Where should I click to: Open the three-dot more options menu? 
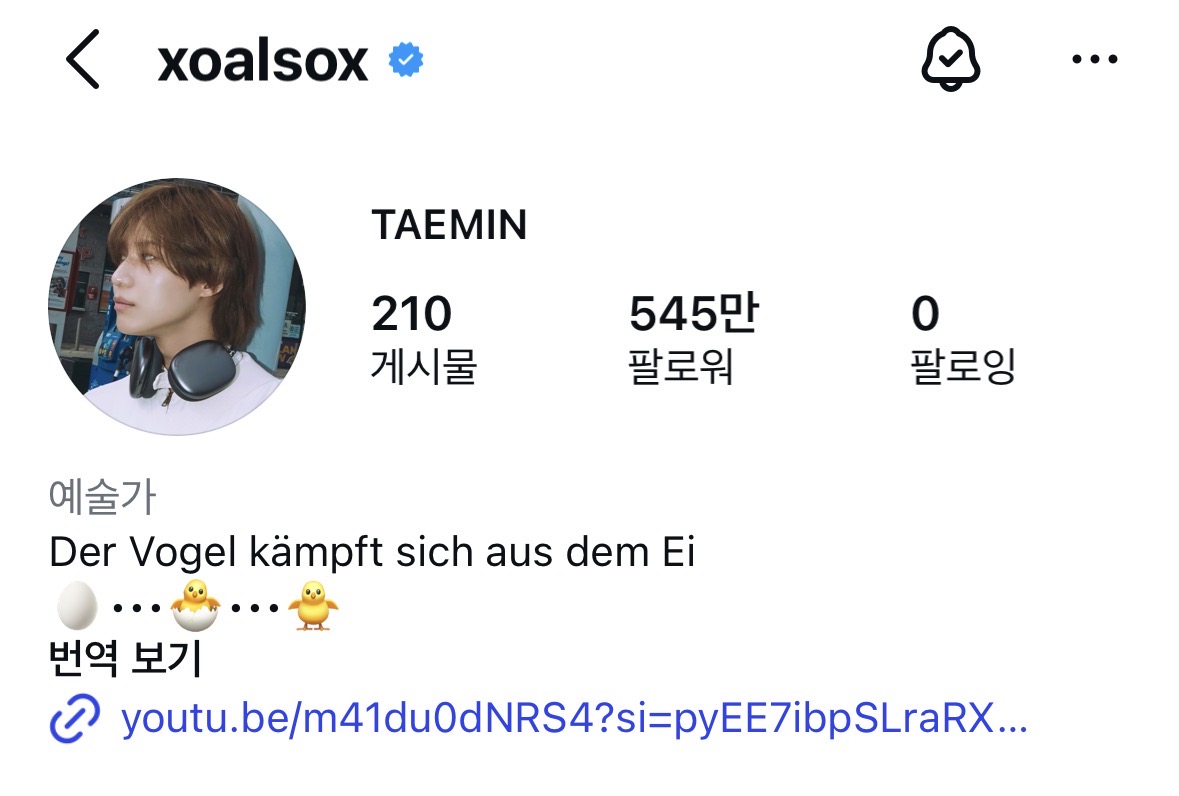[1095, 59]
